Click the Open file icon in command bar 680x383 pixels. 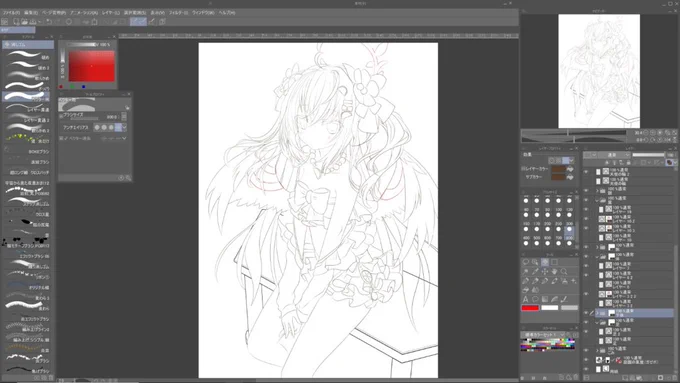[24, 21]
